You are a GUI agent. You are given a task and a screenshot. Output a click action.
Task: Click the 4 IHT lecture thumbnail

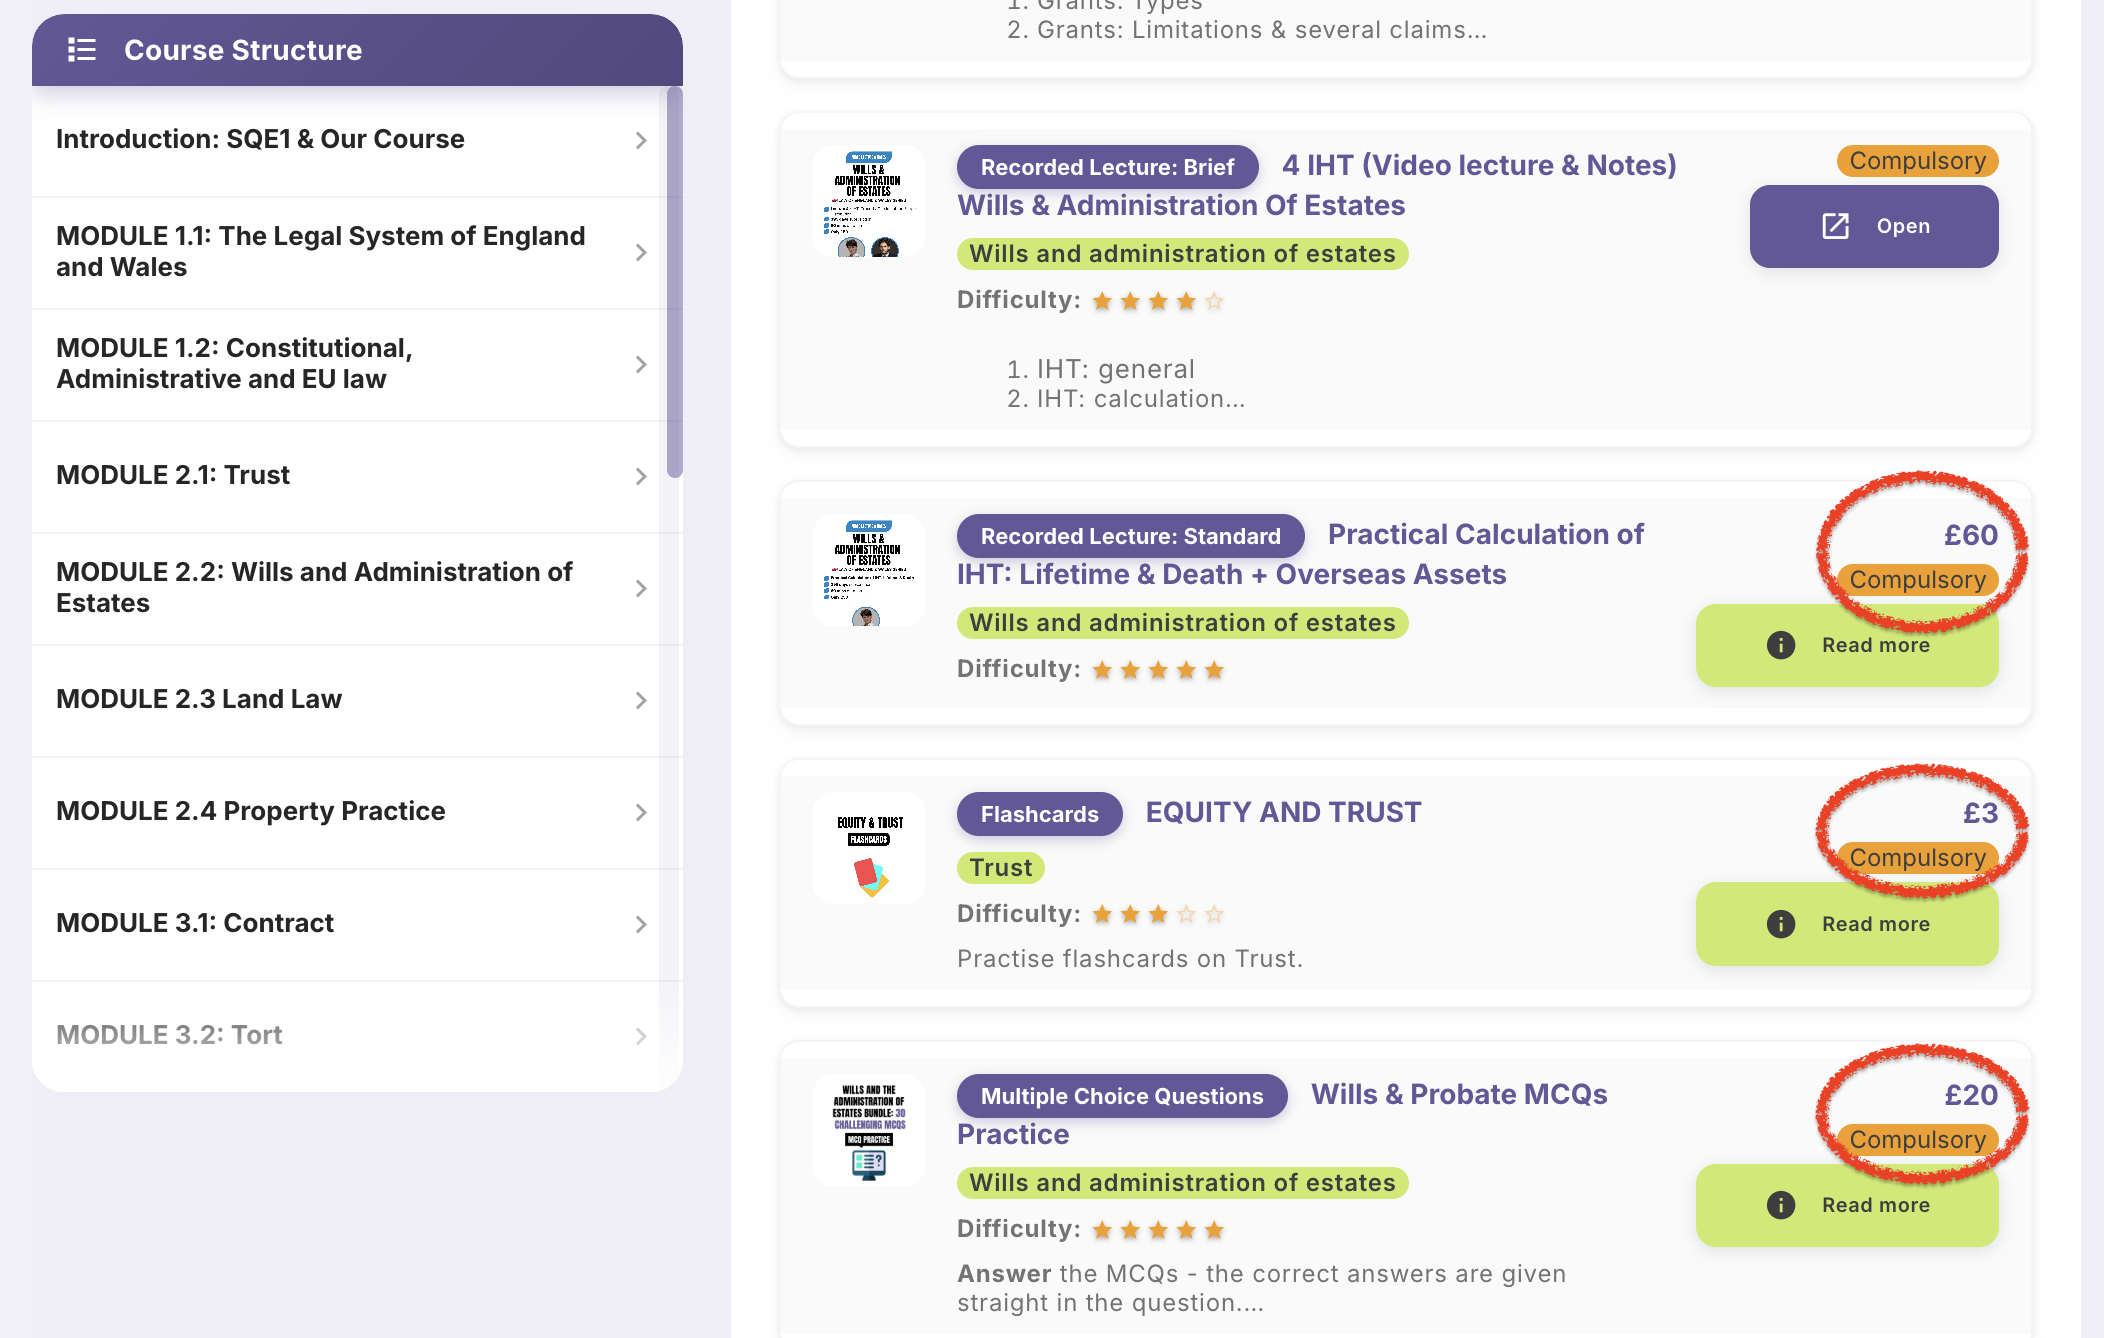868,202
